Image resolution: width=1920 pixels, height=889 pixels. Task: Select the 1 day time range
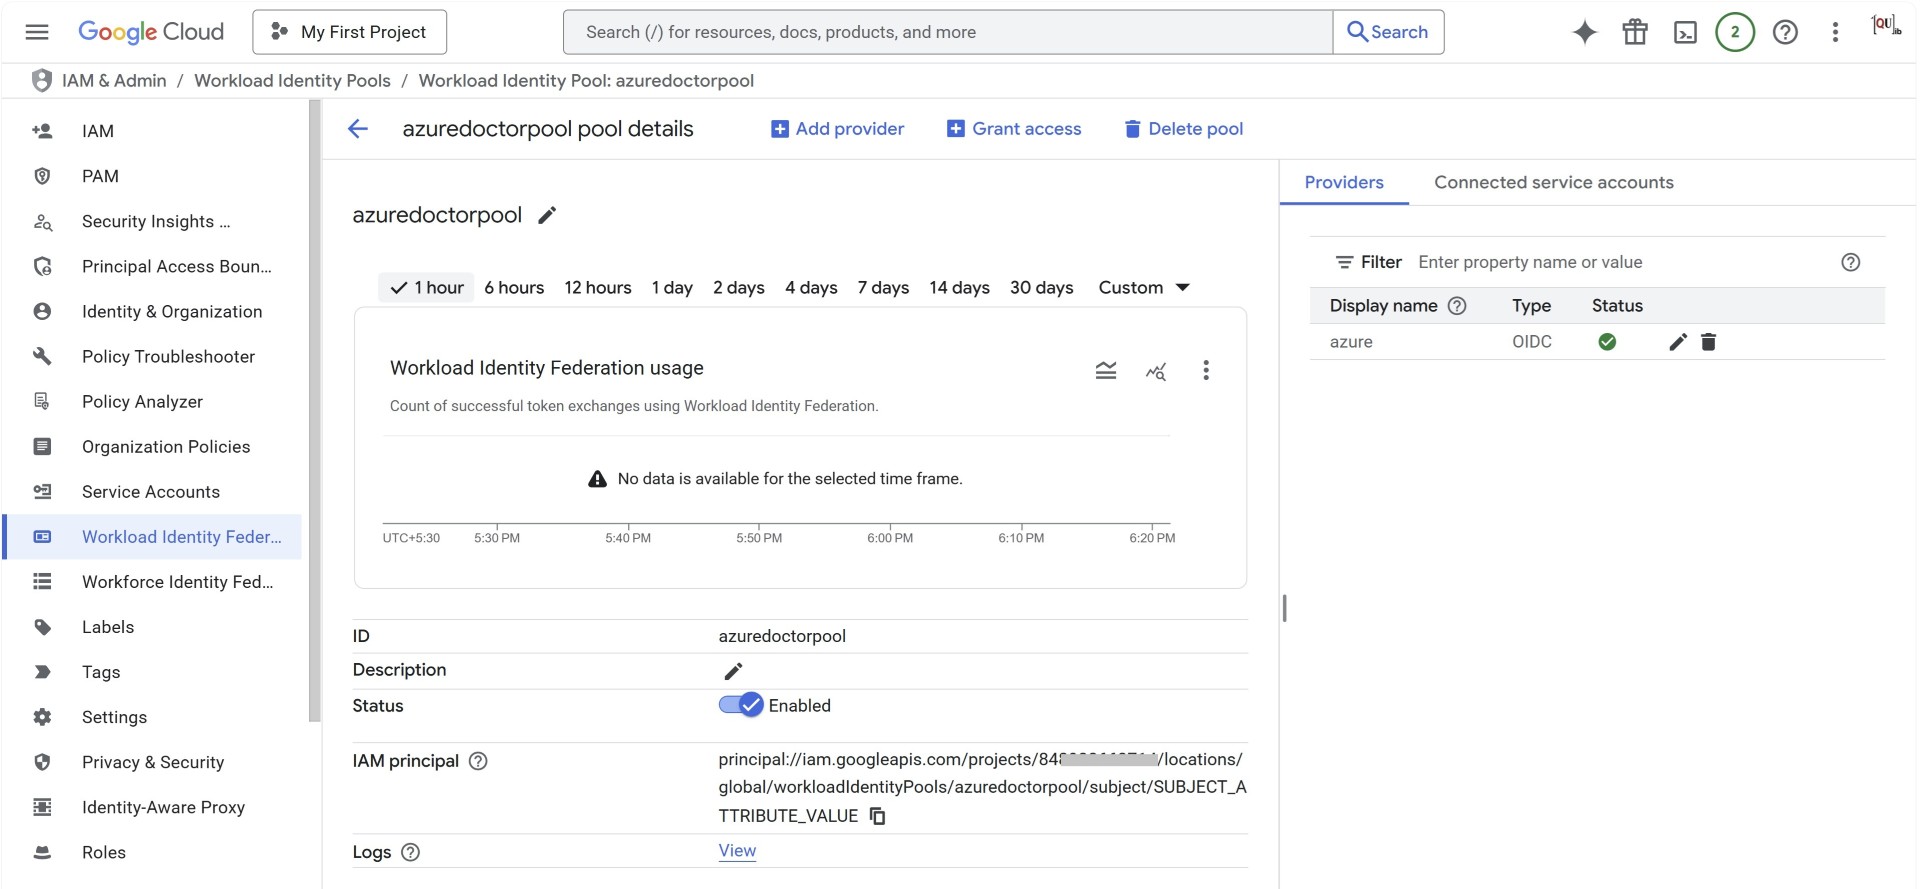(672, 288)
